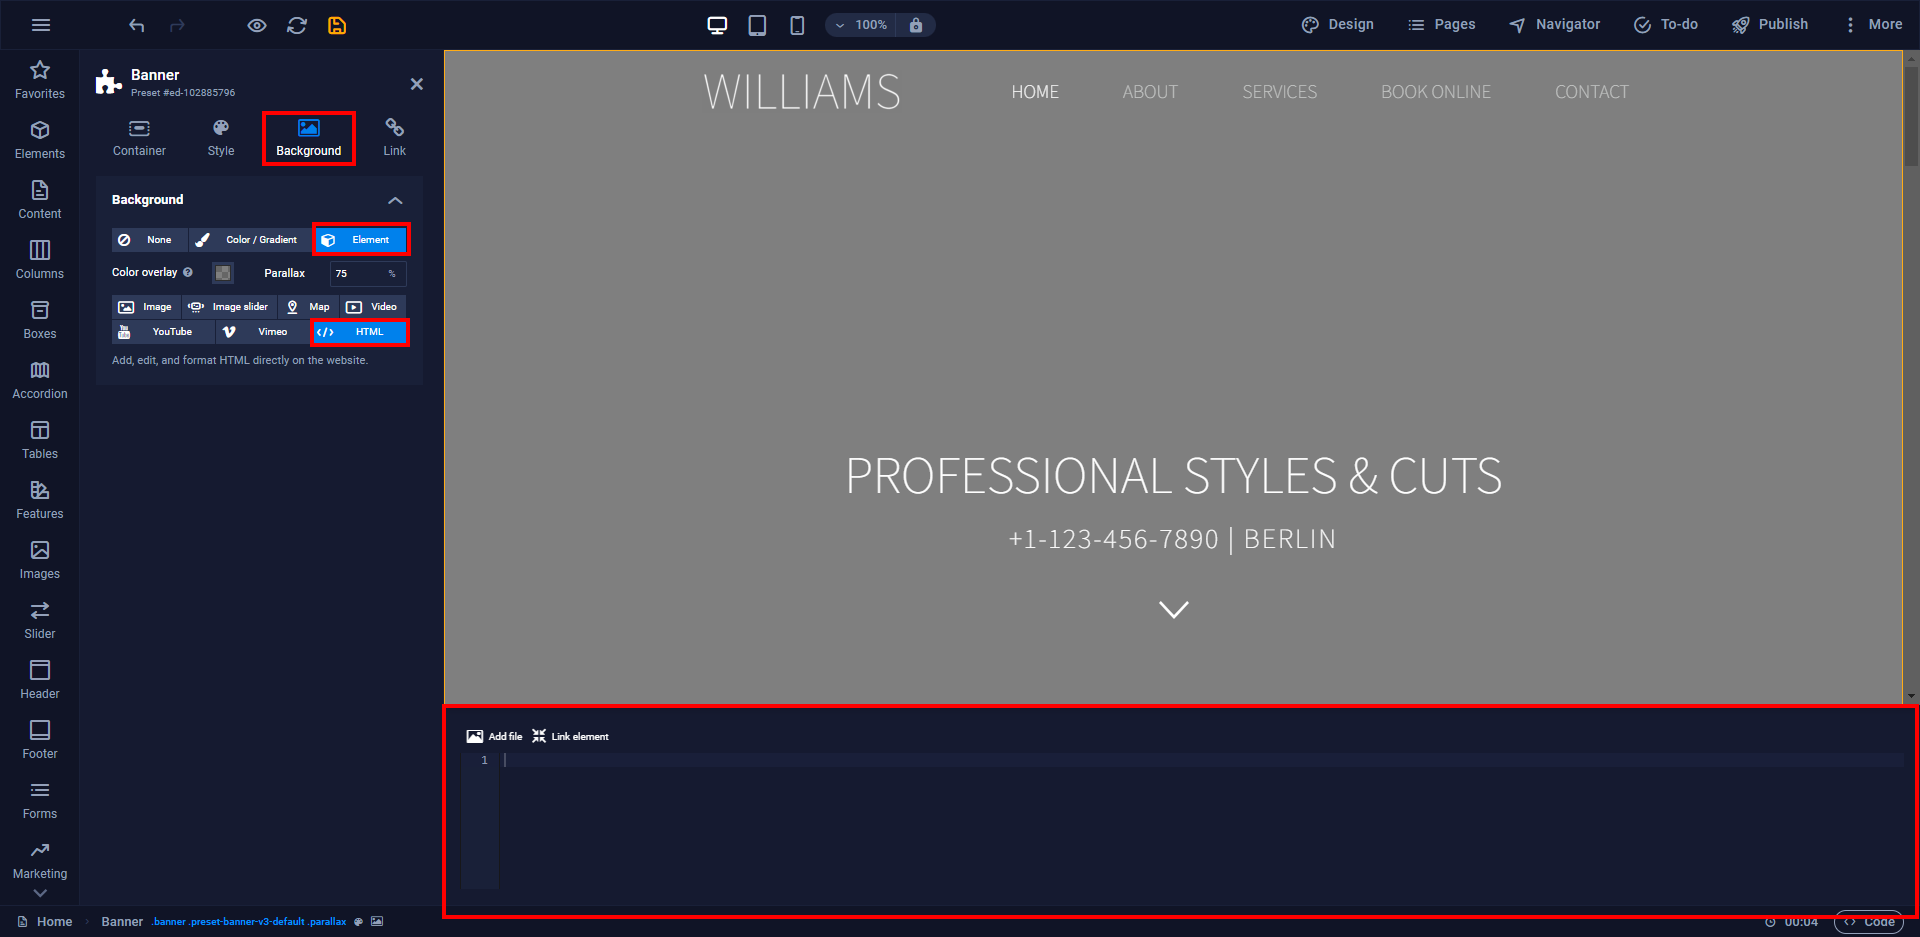Publish the website

tap(1770, 25)
